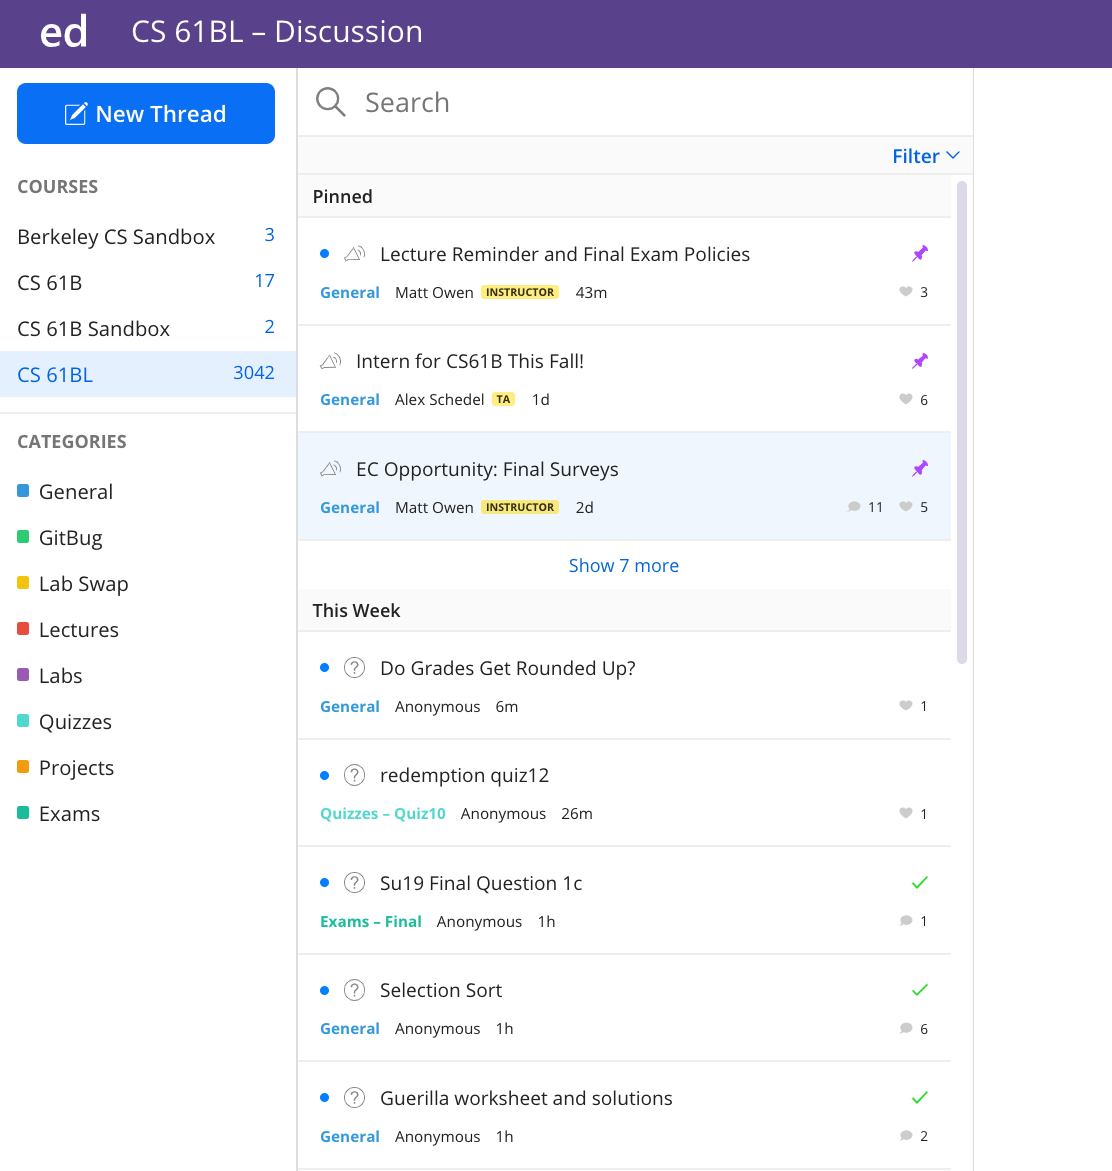Click the red Lectures category color square

[23, 629]
